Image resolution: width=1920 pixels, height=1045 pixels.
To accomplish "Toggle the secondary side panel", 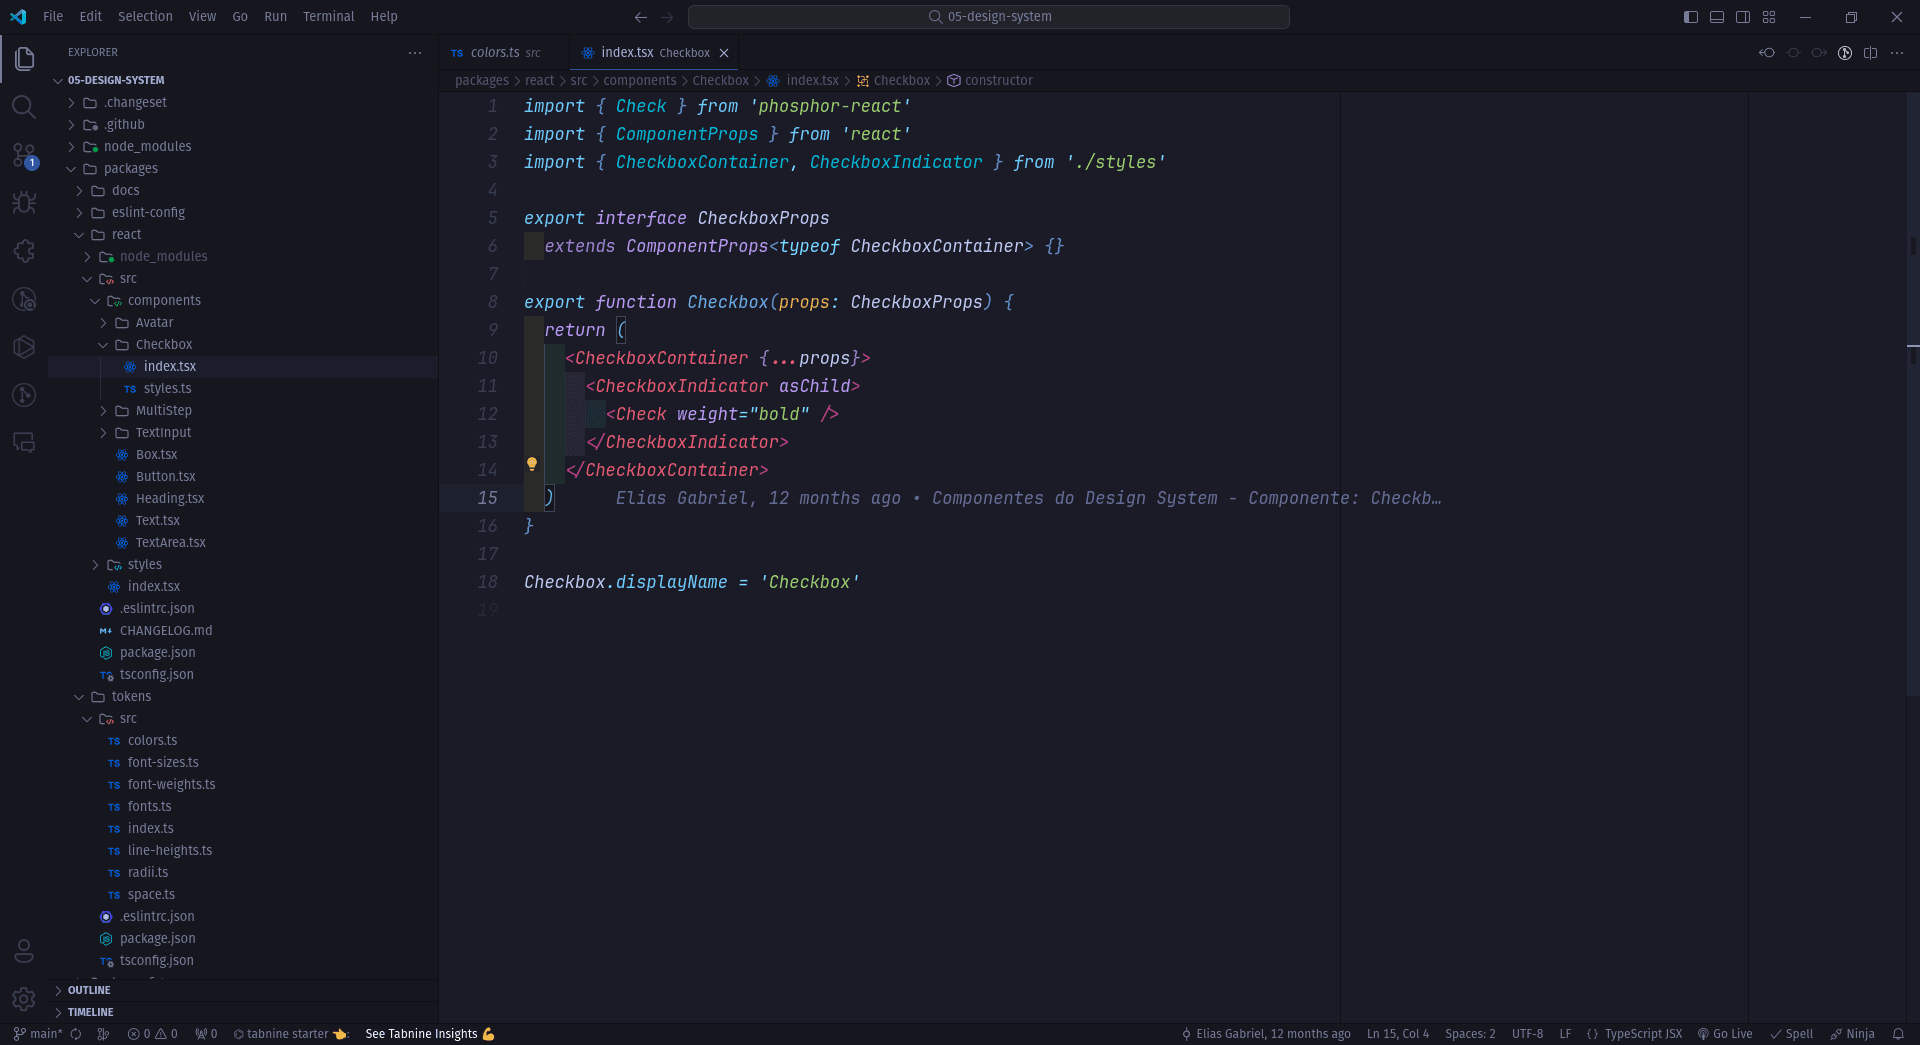I will tap(1742, 17).
